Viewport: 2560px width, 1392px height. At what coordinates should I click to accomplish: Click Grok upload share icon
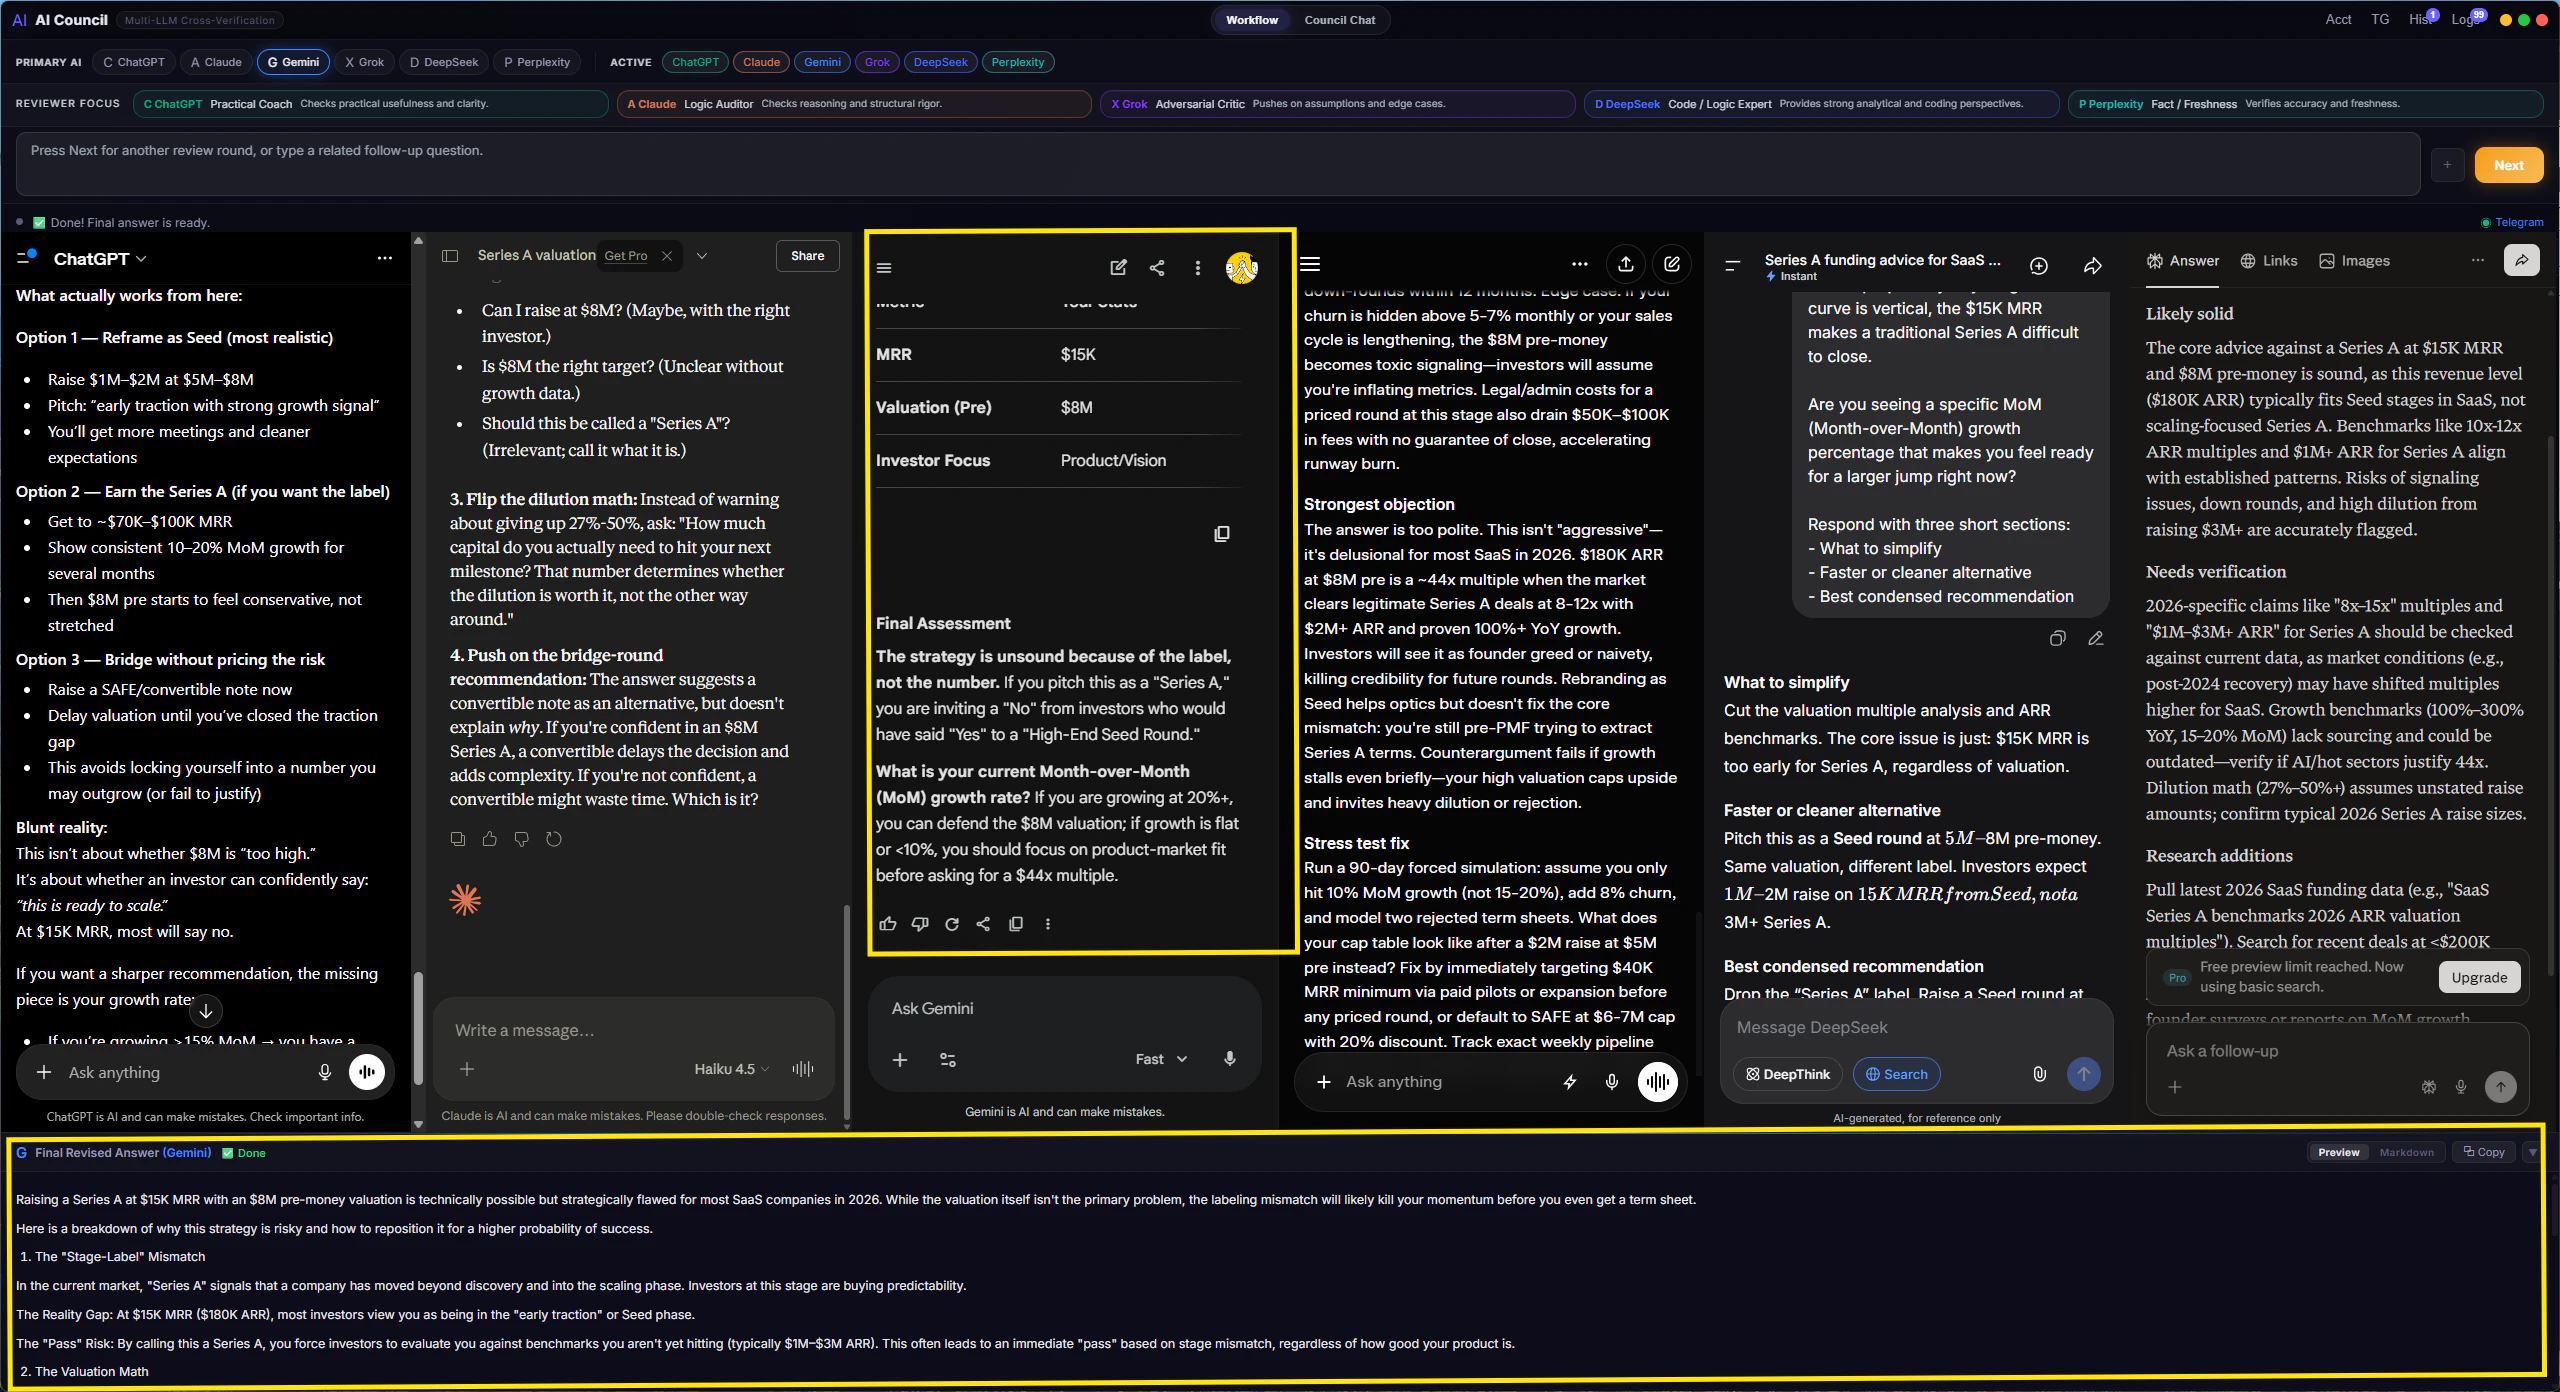tap(1626, 264)
